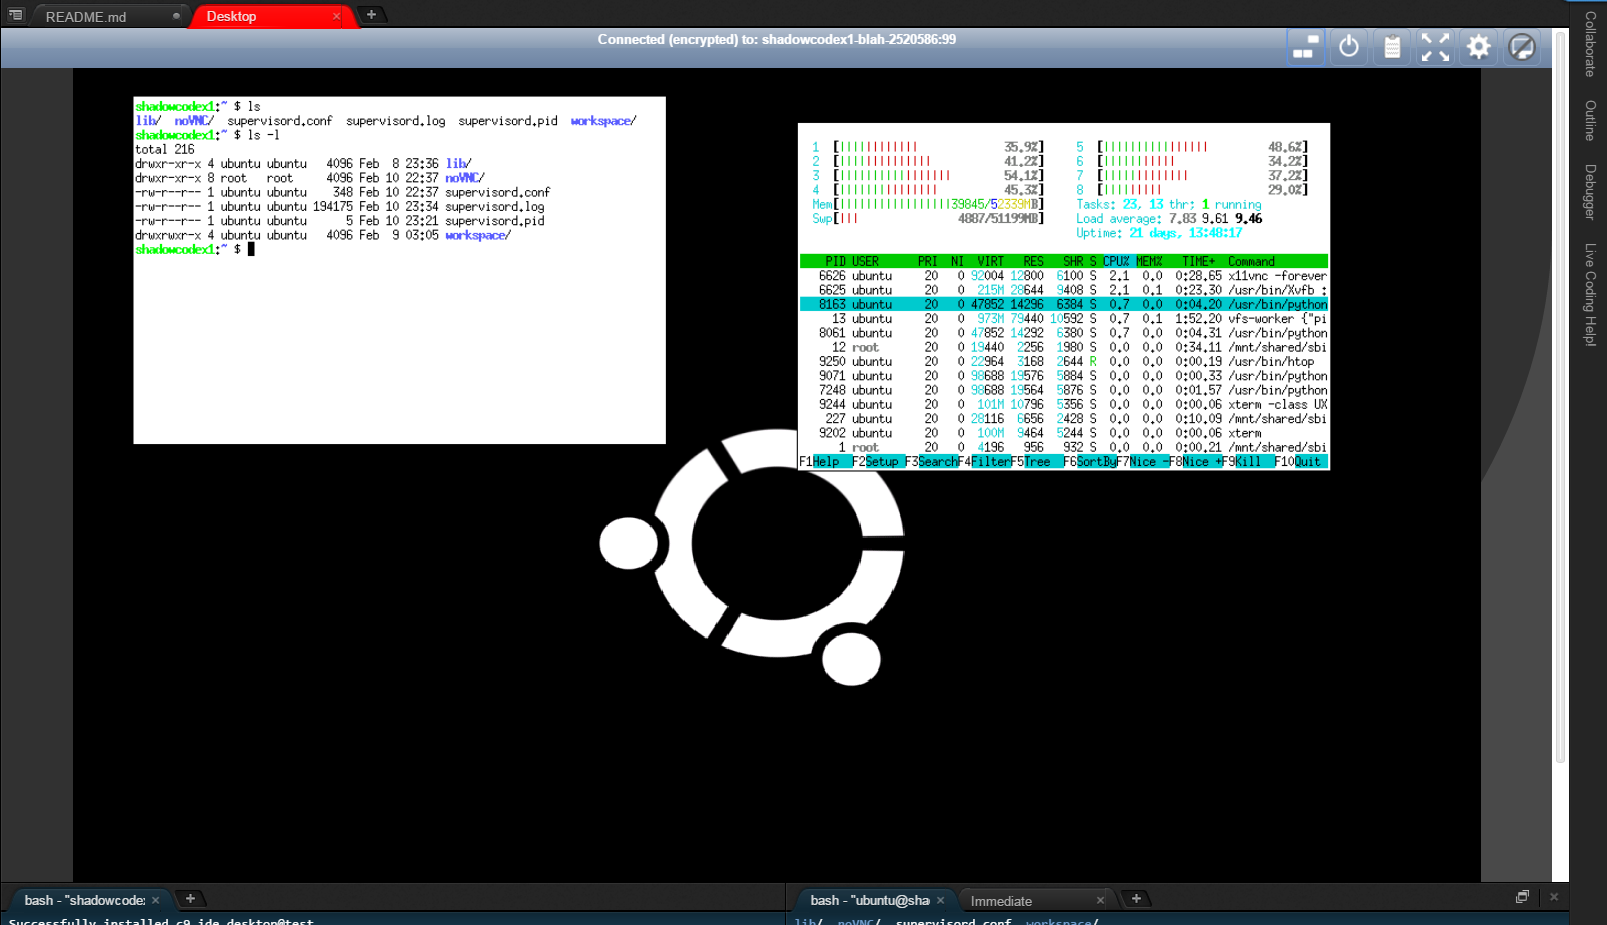Click the noVNC extra keys toolbar icon
1607x925 pixels.
[1304, 47]
